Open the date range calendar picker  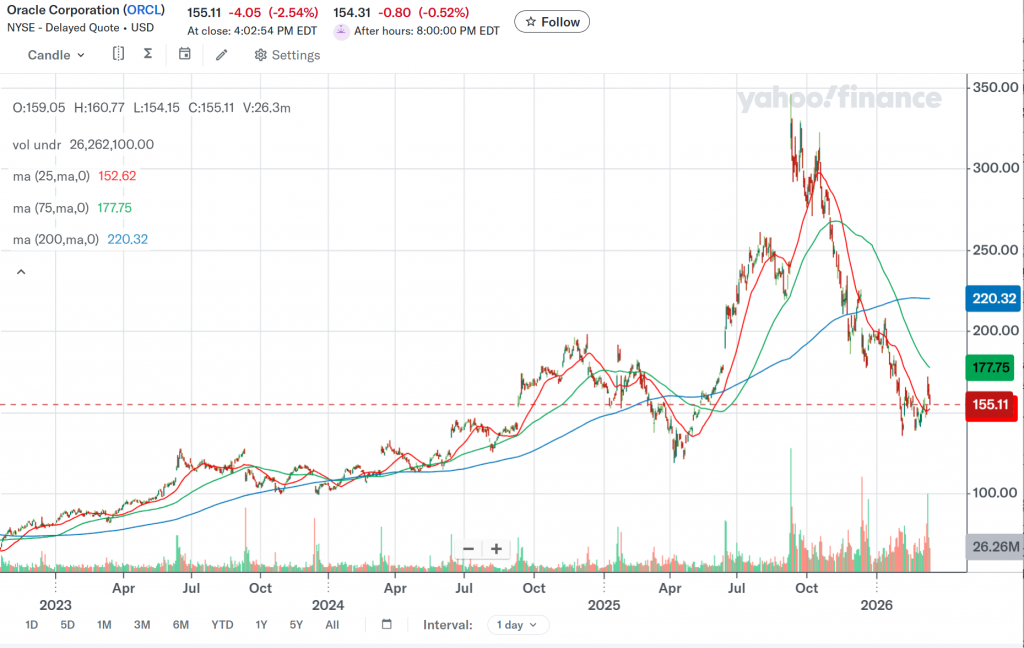[387, 624]
